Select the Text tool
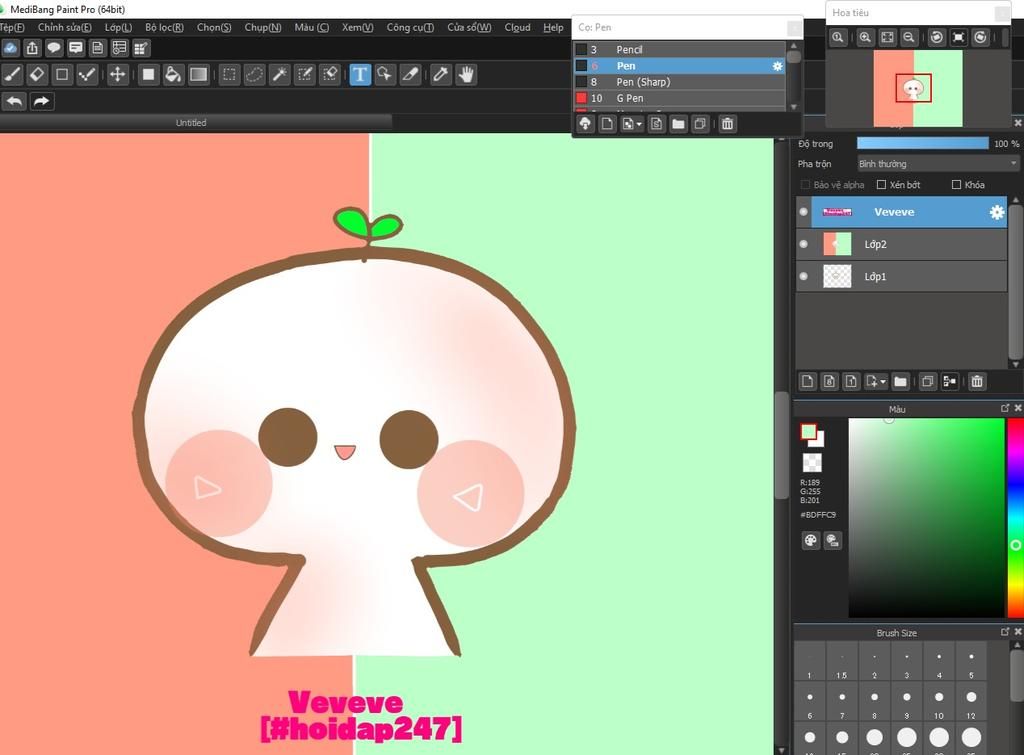1024x755 pixels. point(360,74)
